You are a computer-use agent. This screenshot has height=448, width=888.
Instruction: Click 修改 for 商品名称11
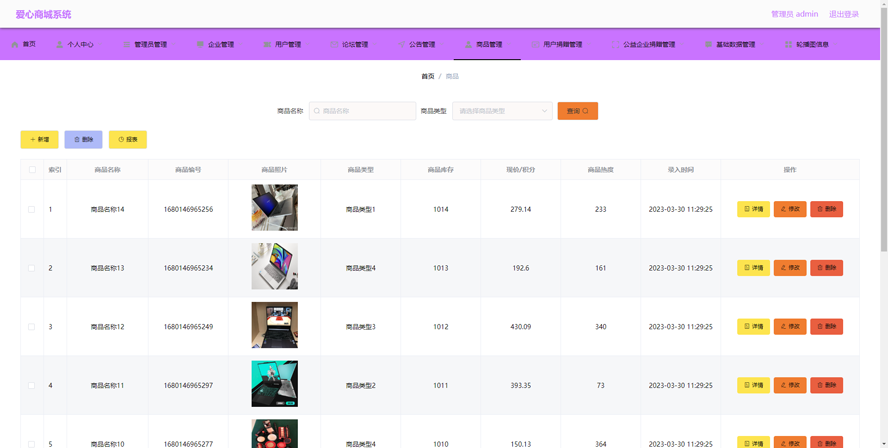(790, 385)
